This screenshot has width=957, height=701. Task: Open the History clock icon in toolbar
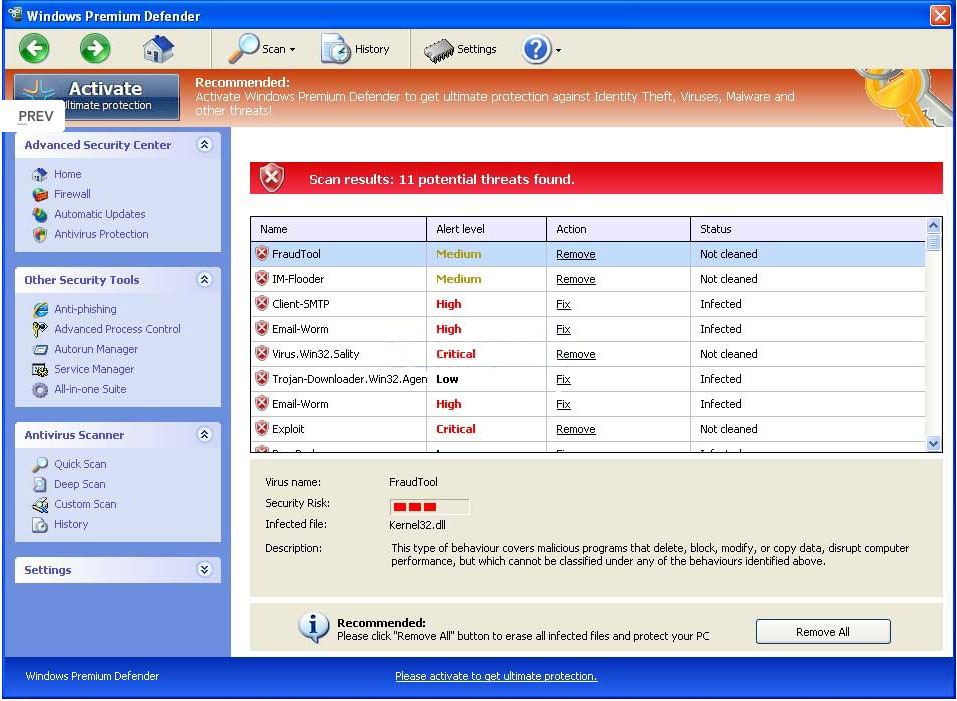point(336,49)
